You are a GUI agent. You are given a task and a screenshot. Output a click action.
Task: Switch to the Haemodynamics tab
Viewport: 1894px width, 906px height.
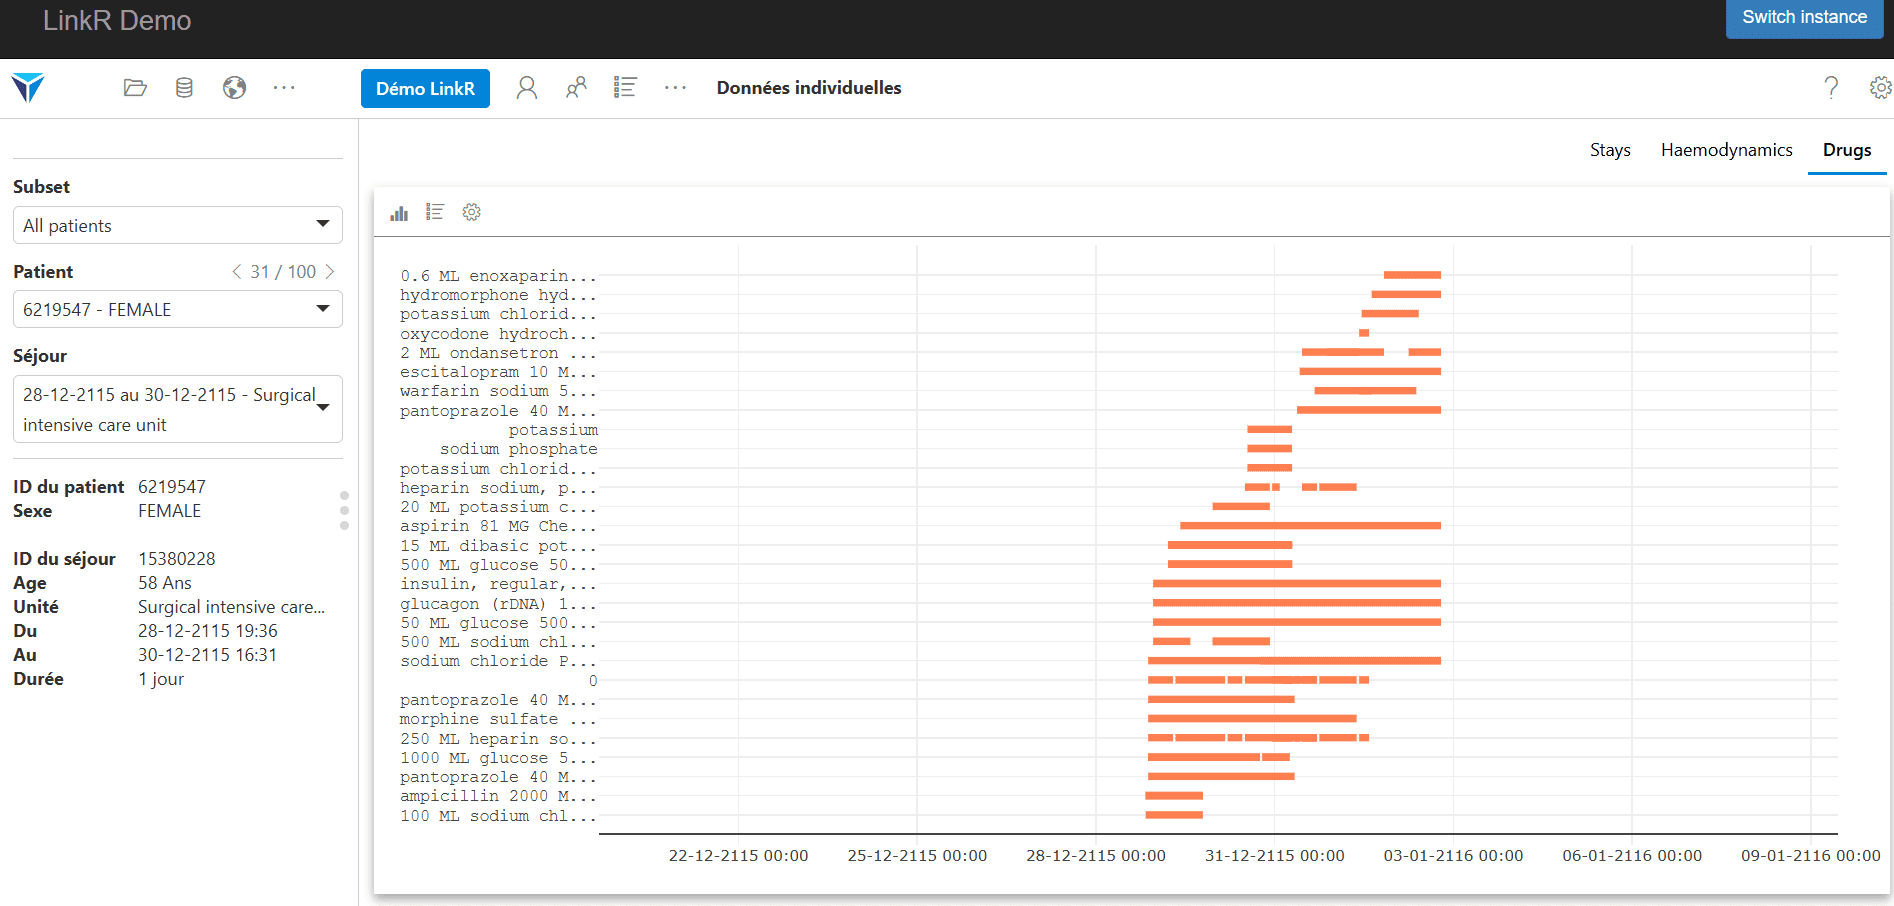tap(1726, 150)
